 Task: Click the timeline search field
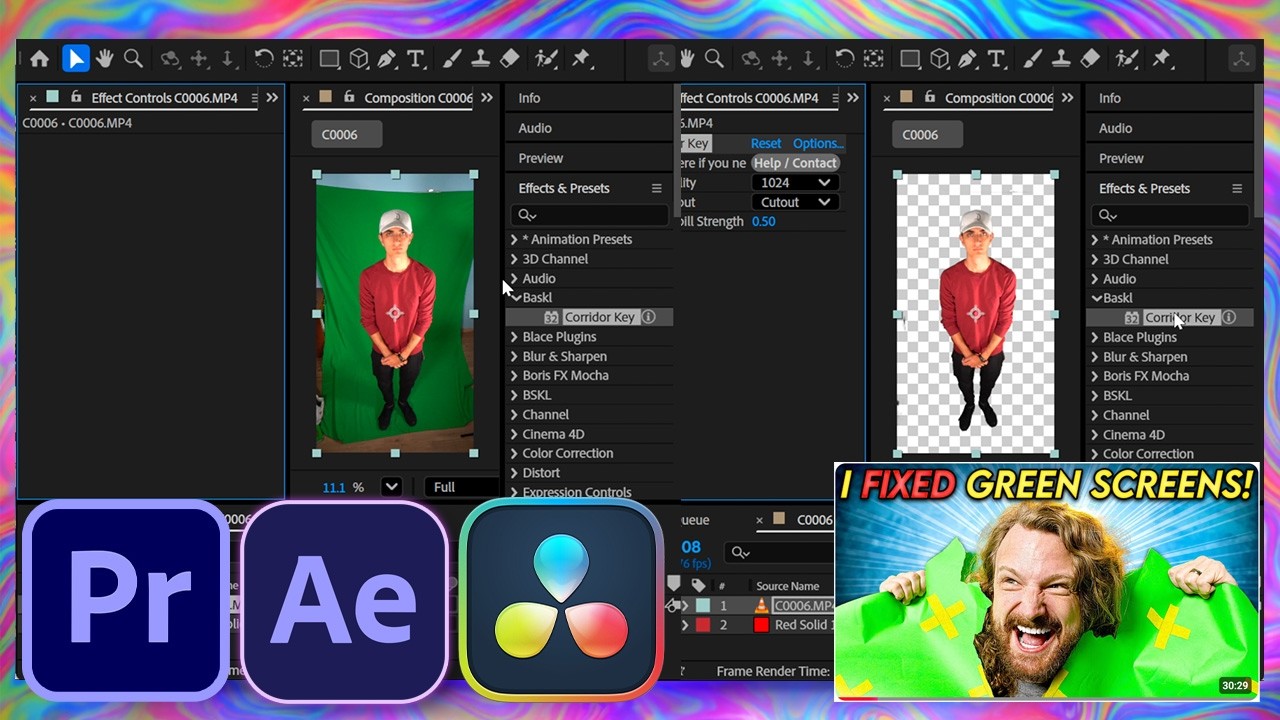click(780, 552)
